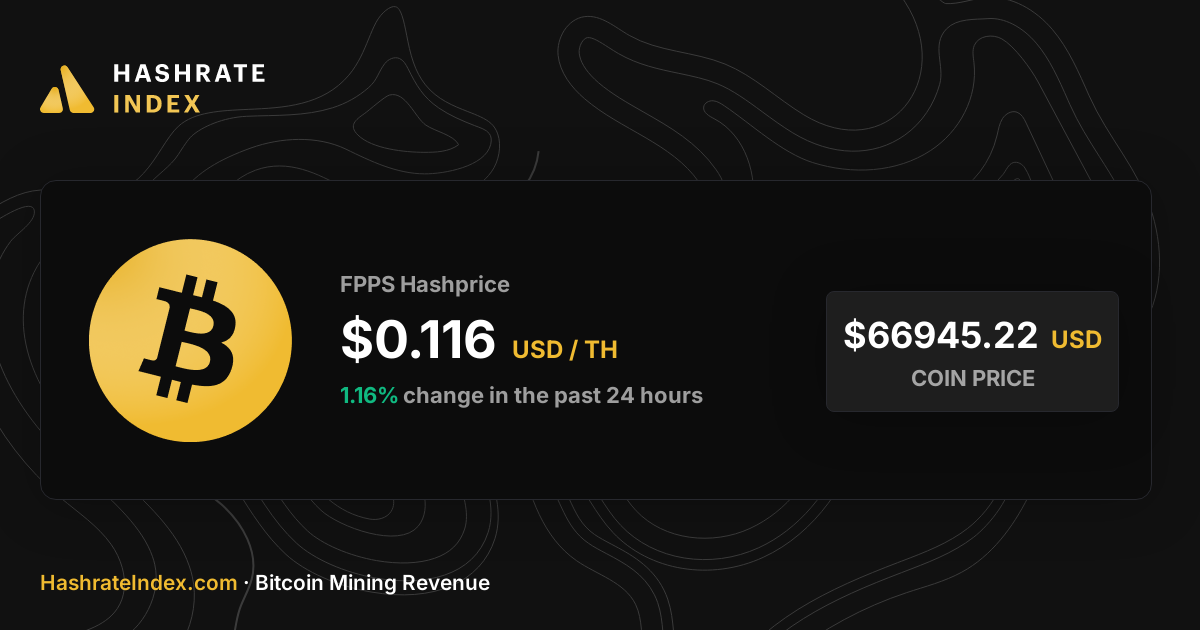Click the yellow INDEX wordmark text
1200x630 pixels.
pyautogui.click(x=157, y=104)
